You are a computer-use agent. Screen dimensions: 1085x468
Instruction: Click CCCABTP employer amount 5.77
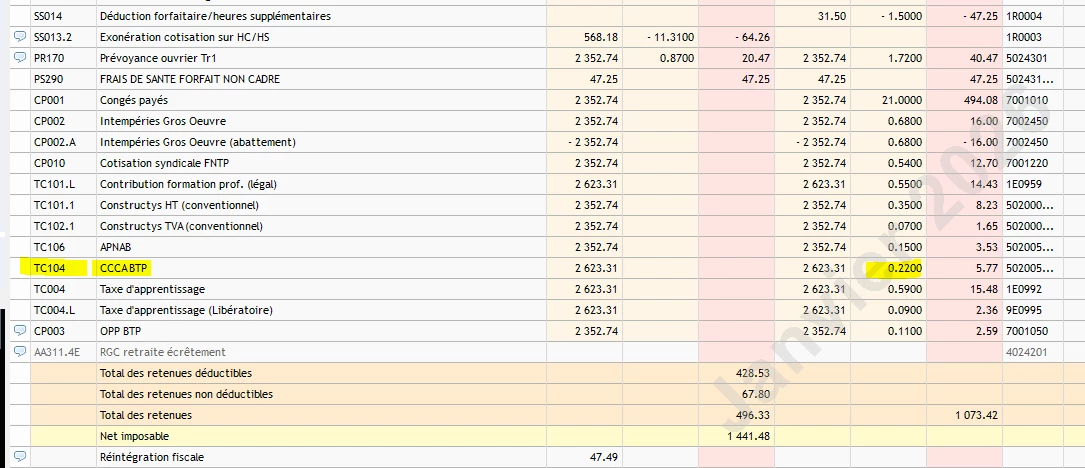tap(987, 269)
